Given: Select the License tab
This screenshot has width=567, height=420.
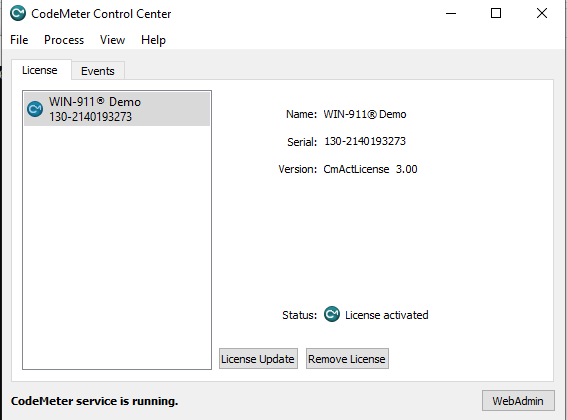Looking at the screenshot, I should point(40,70).
